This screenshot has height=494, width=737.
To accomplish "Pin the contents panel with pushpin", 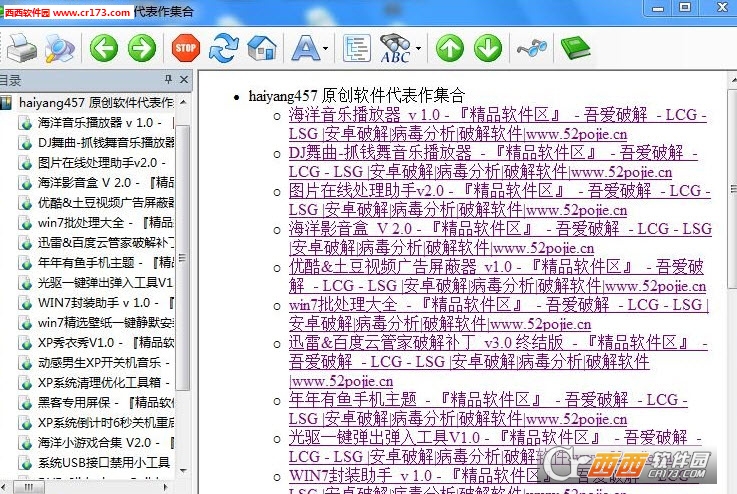I will pos(168,79).
